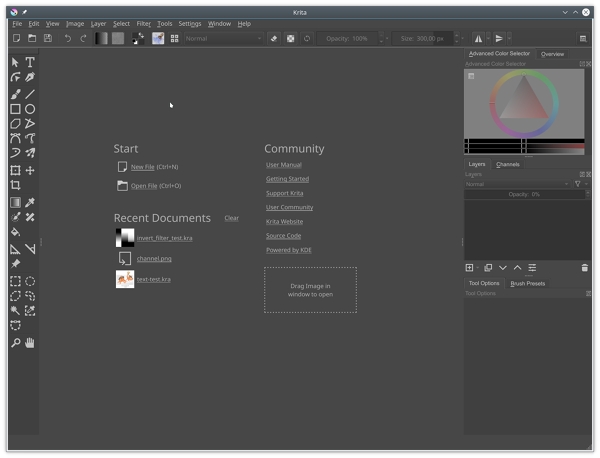
Task: Select the Elliptical Selection tool
Action: click(30, 281)
